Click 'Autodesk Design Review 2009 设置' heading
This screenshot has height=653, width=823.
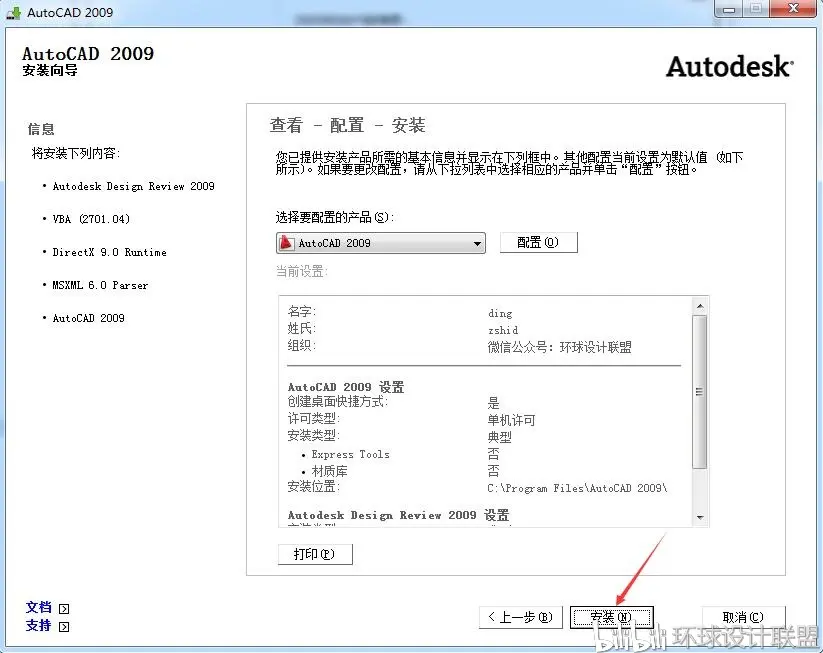click(398, 515)
